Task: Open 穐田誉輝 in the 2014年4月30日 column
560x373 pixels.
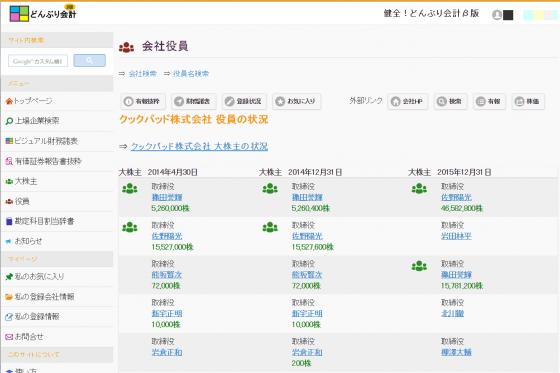Action: click(x=167, y=197)
